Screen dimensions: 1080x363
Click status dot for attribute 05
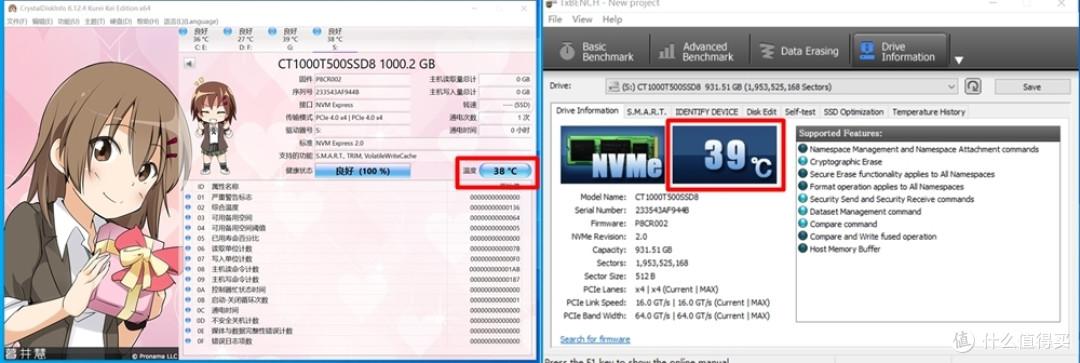click(188, 238)
